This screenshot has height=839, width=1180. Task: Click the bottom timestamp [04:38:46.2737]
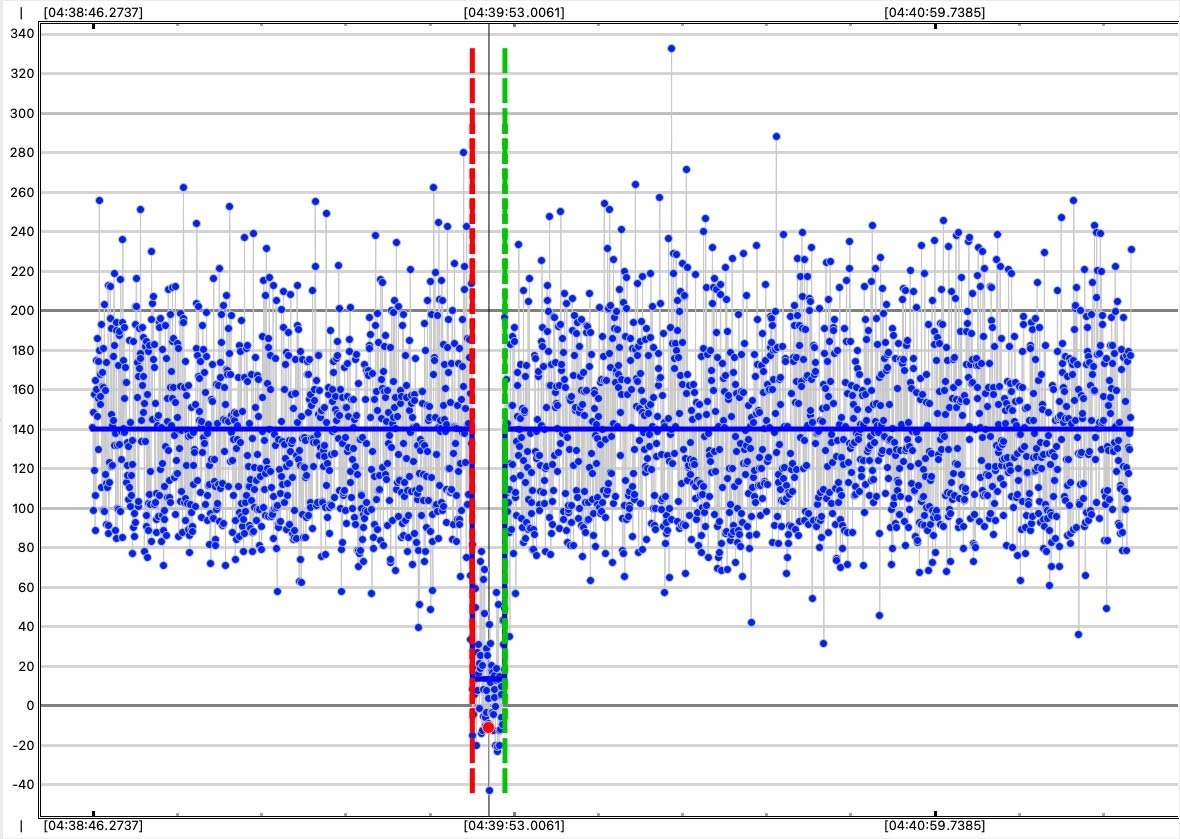pyautogui.click(x=93, y=825)
